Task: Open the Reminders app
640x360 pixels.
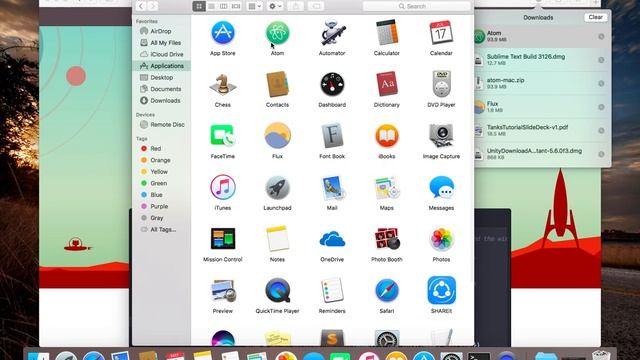Action: click(x=332, y=290)
